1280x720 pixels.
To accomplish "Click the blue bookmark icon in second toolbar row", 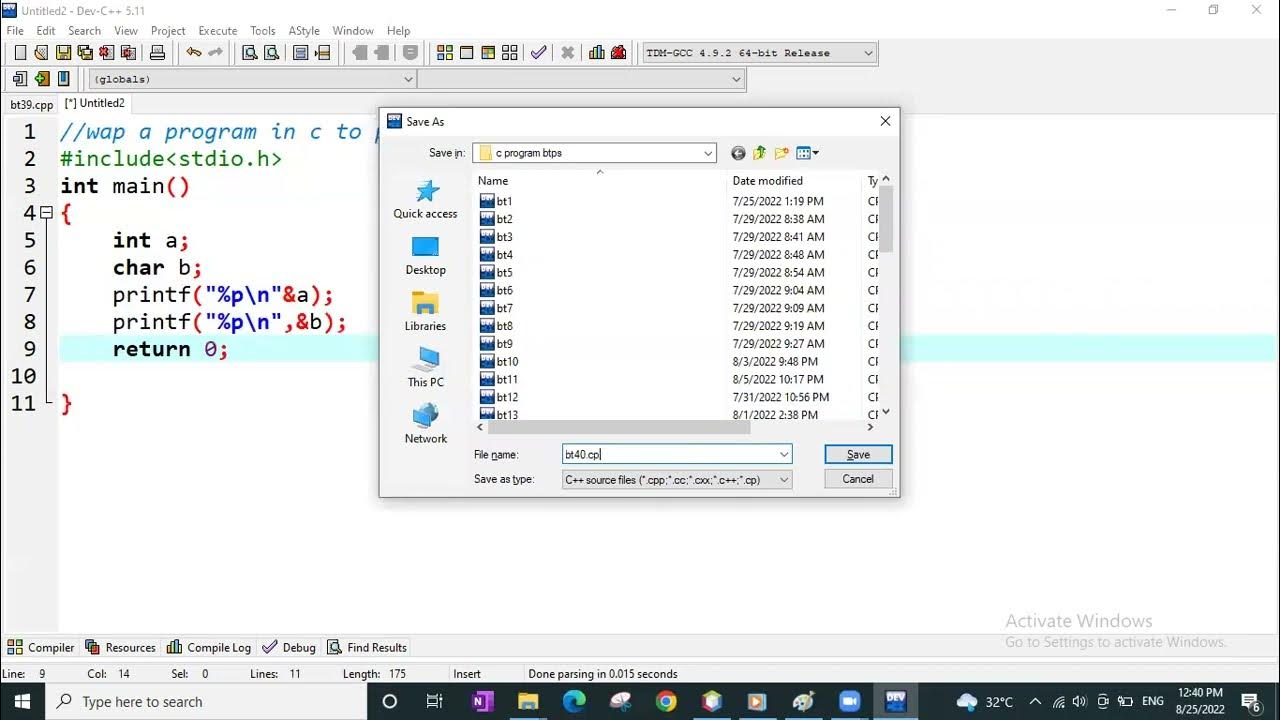I will click(x=64, y=79).
